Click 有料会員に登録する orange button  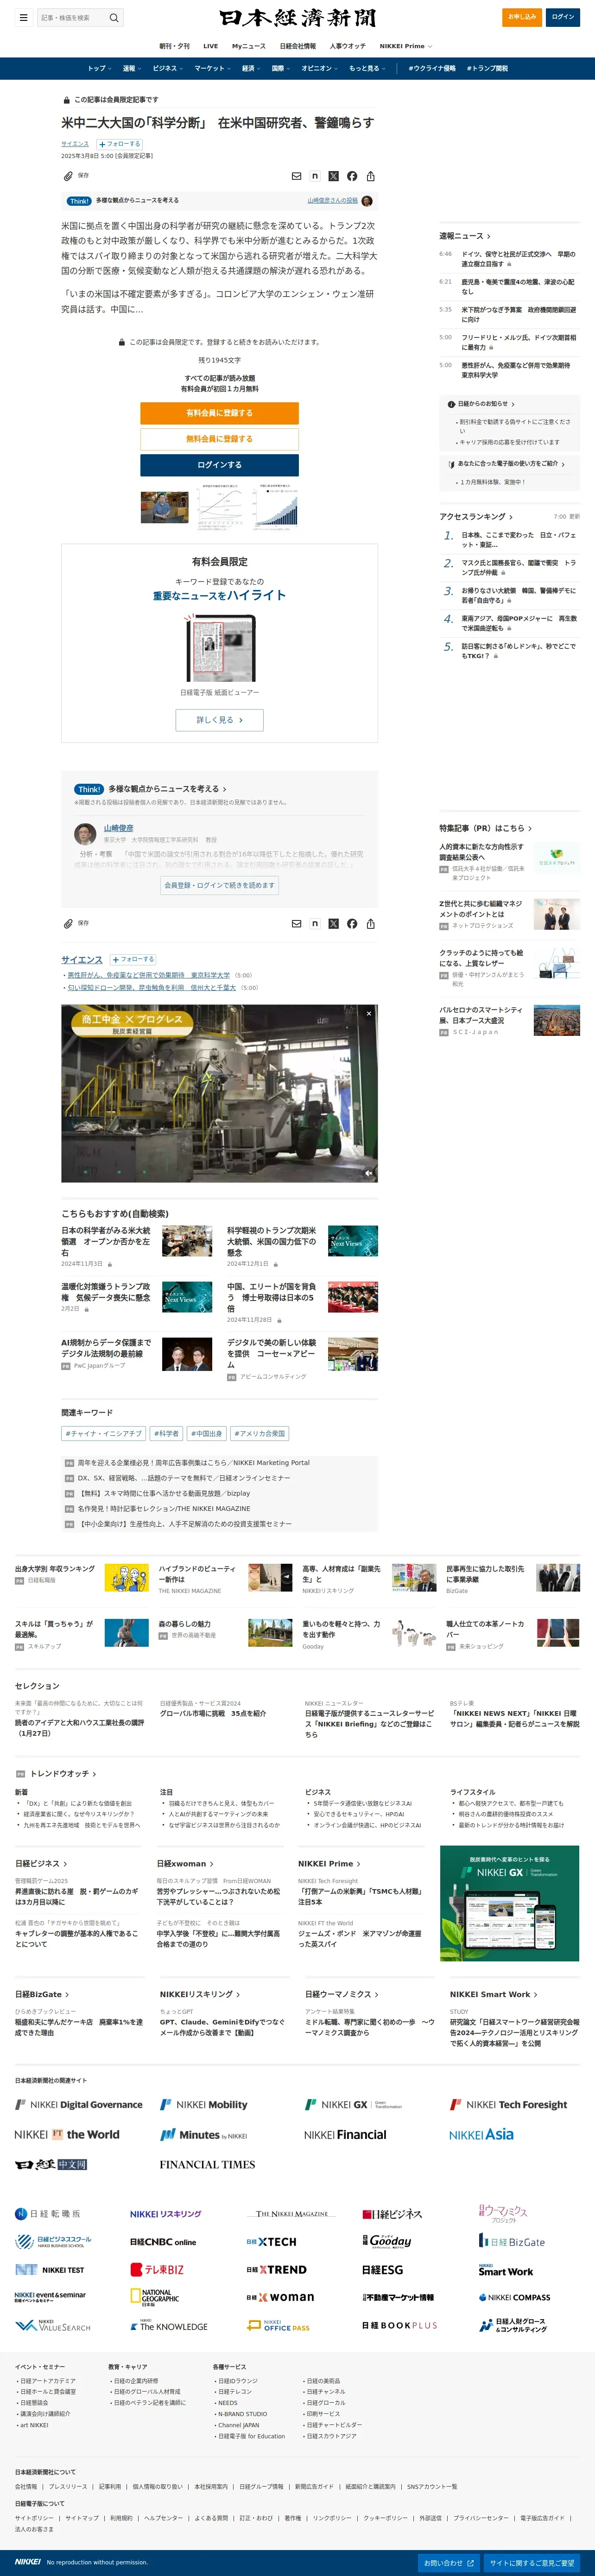point(219,413)
